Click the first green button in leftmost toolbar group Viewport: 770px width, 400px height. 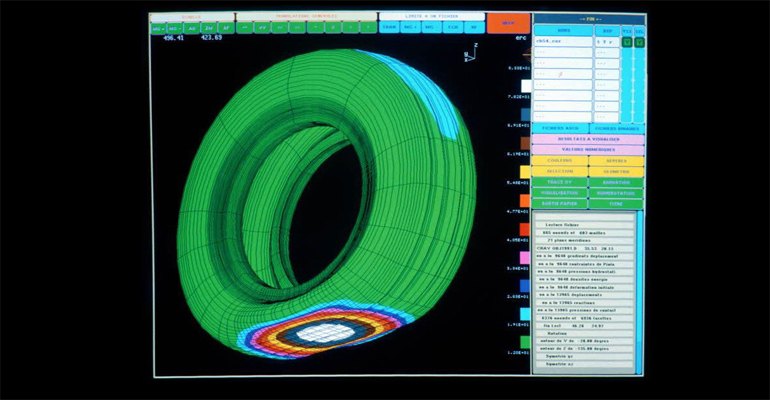159,28
